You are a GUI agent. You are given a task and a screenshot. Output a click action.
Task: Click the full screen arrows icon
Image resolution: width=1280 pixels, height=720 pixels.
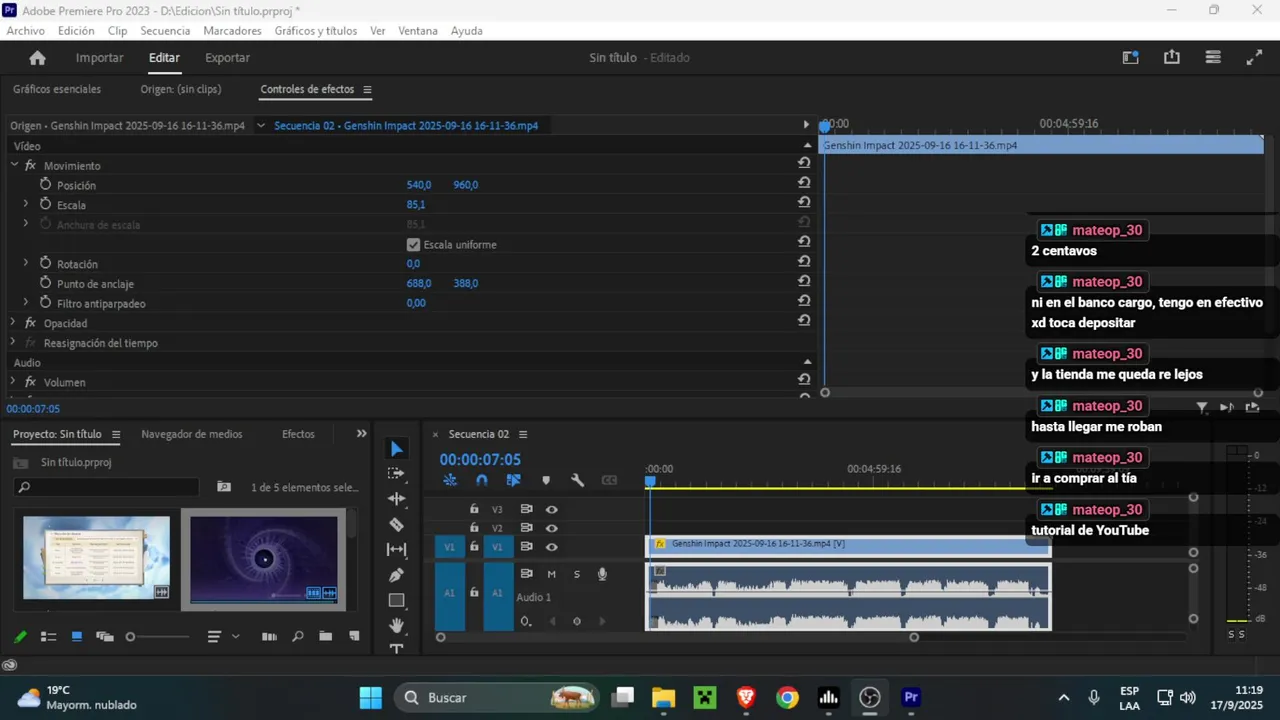[x=1254, y=58]
